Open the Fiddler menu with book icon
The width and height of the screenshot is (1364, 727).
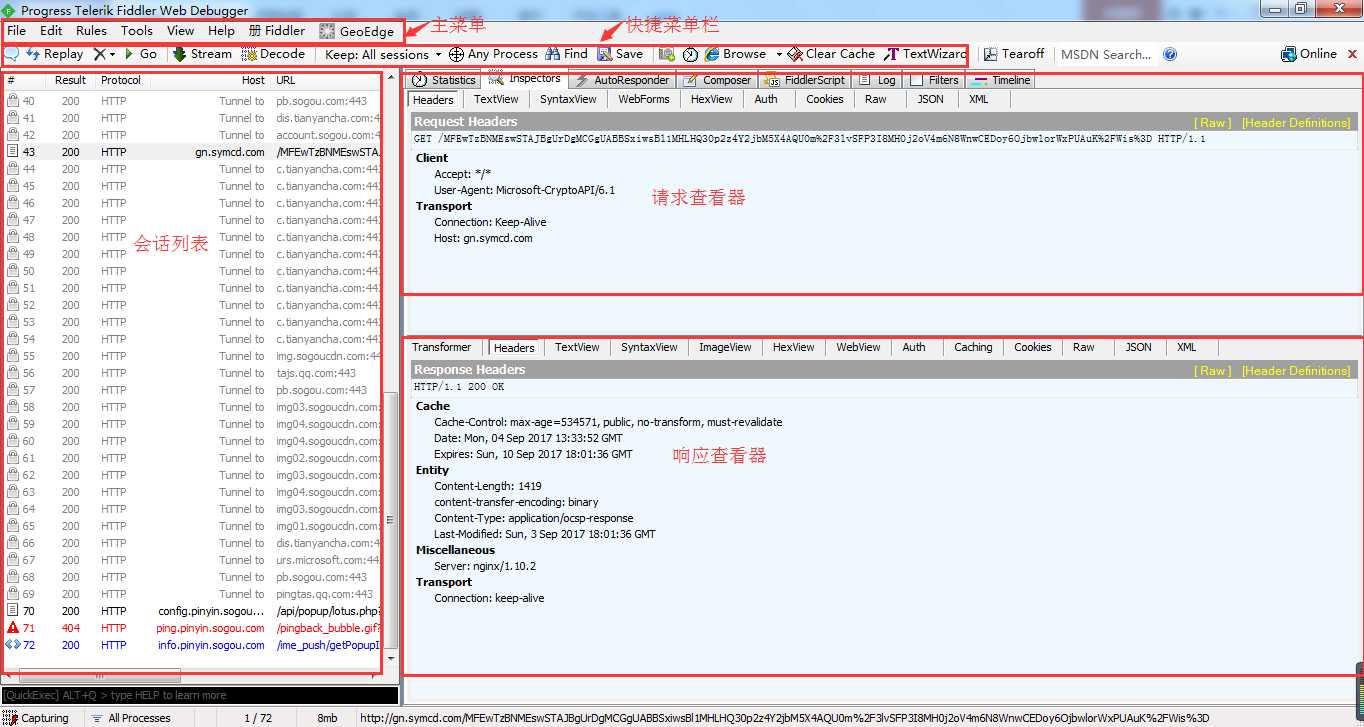(x=277, y=31)
